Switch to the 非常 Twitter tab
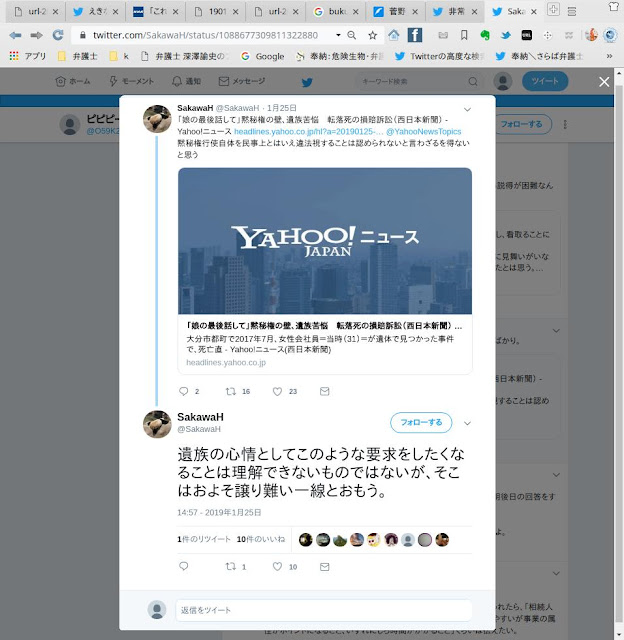Viewport: 624px width, 640px height. coord(455,11)
